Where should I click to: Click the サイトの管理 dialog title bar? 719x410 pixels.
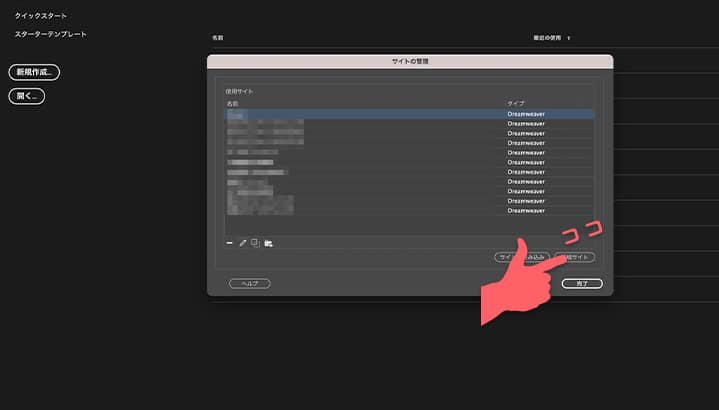(410, 61)
